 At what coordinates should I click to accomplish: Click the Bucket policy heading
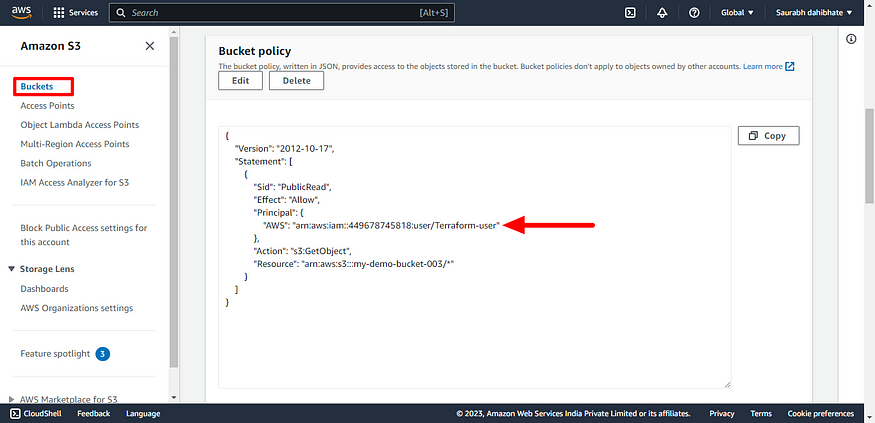[254, 51]
